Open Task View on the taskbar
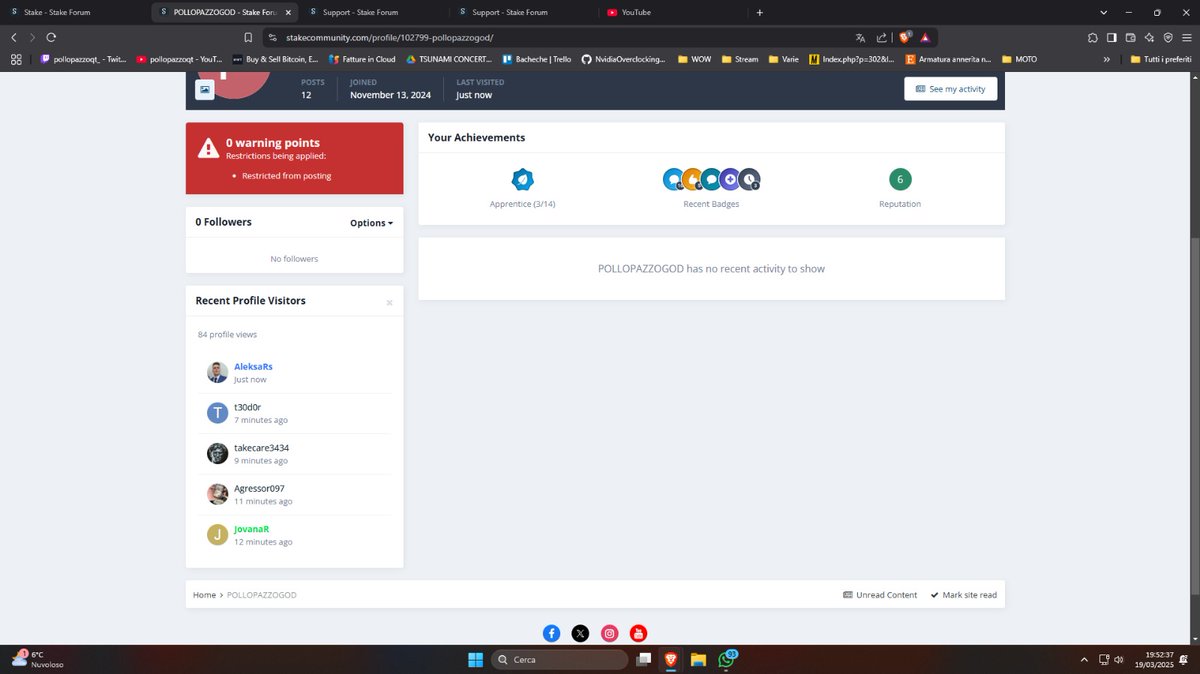 [644, 660]
